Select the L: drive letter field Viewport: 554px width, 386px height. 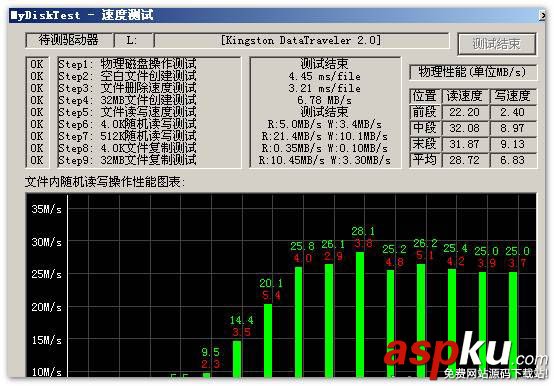tap(134, 40)
